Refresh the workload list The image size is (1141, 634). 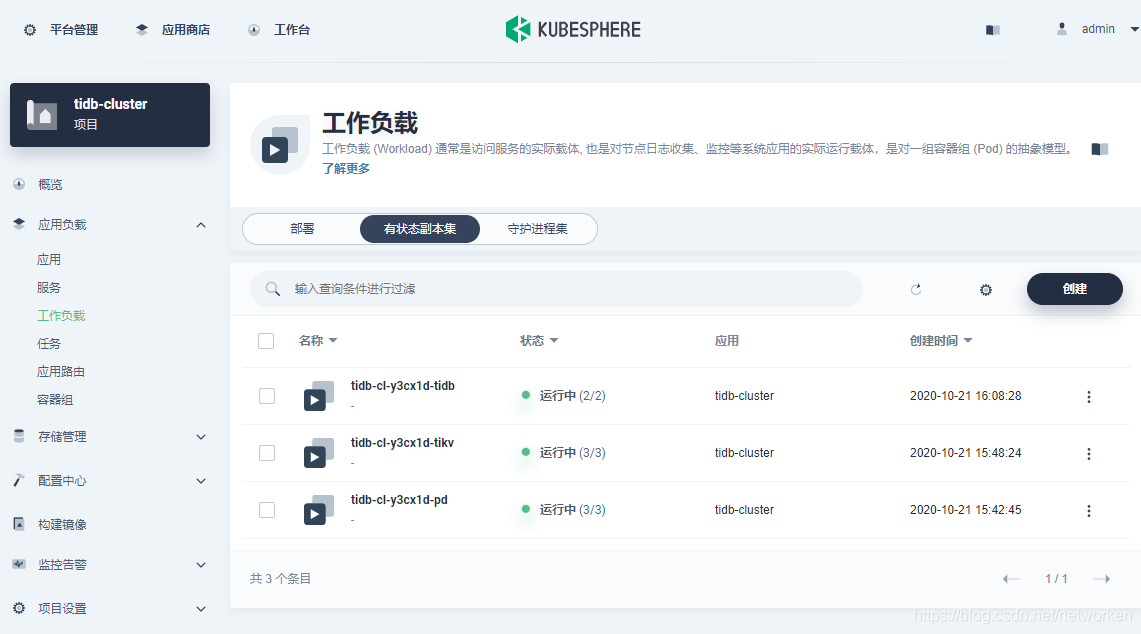tap(916, 289)
